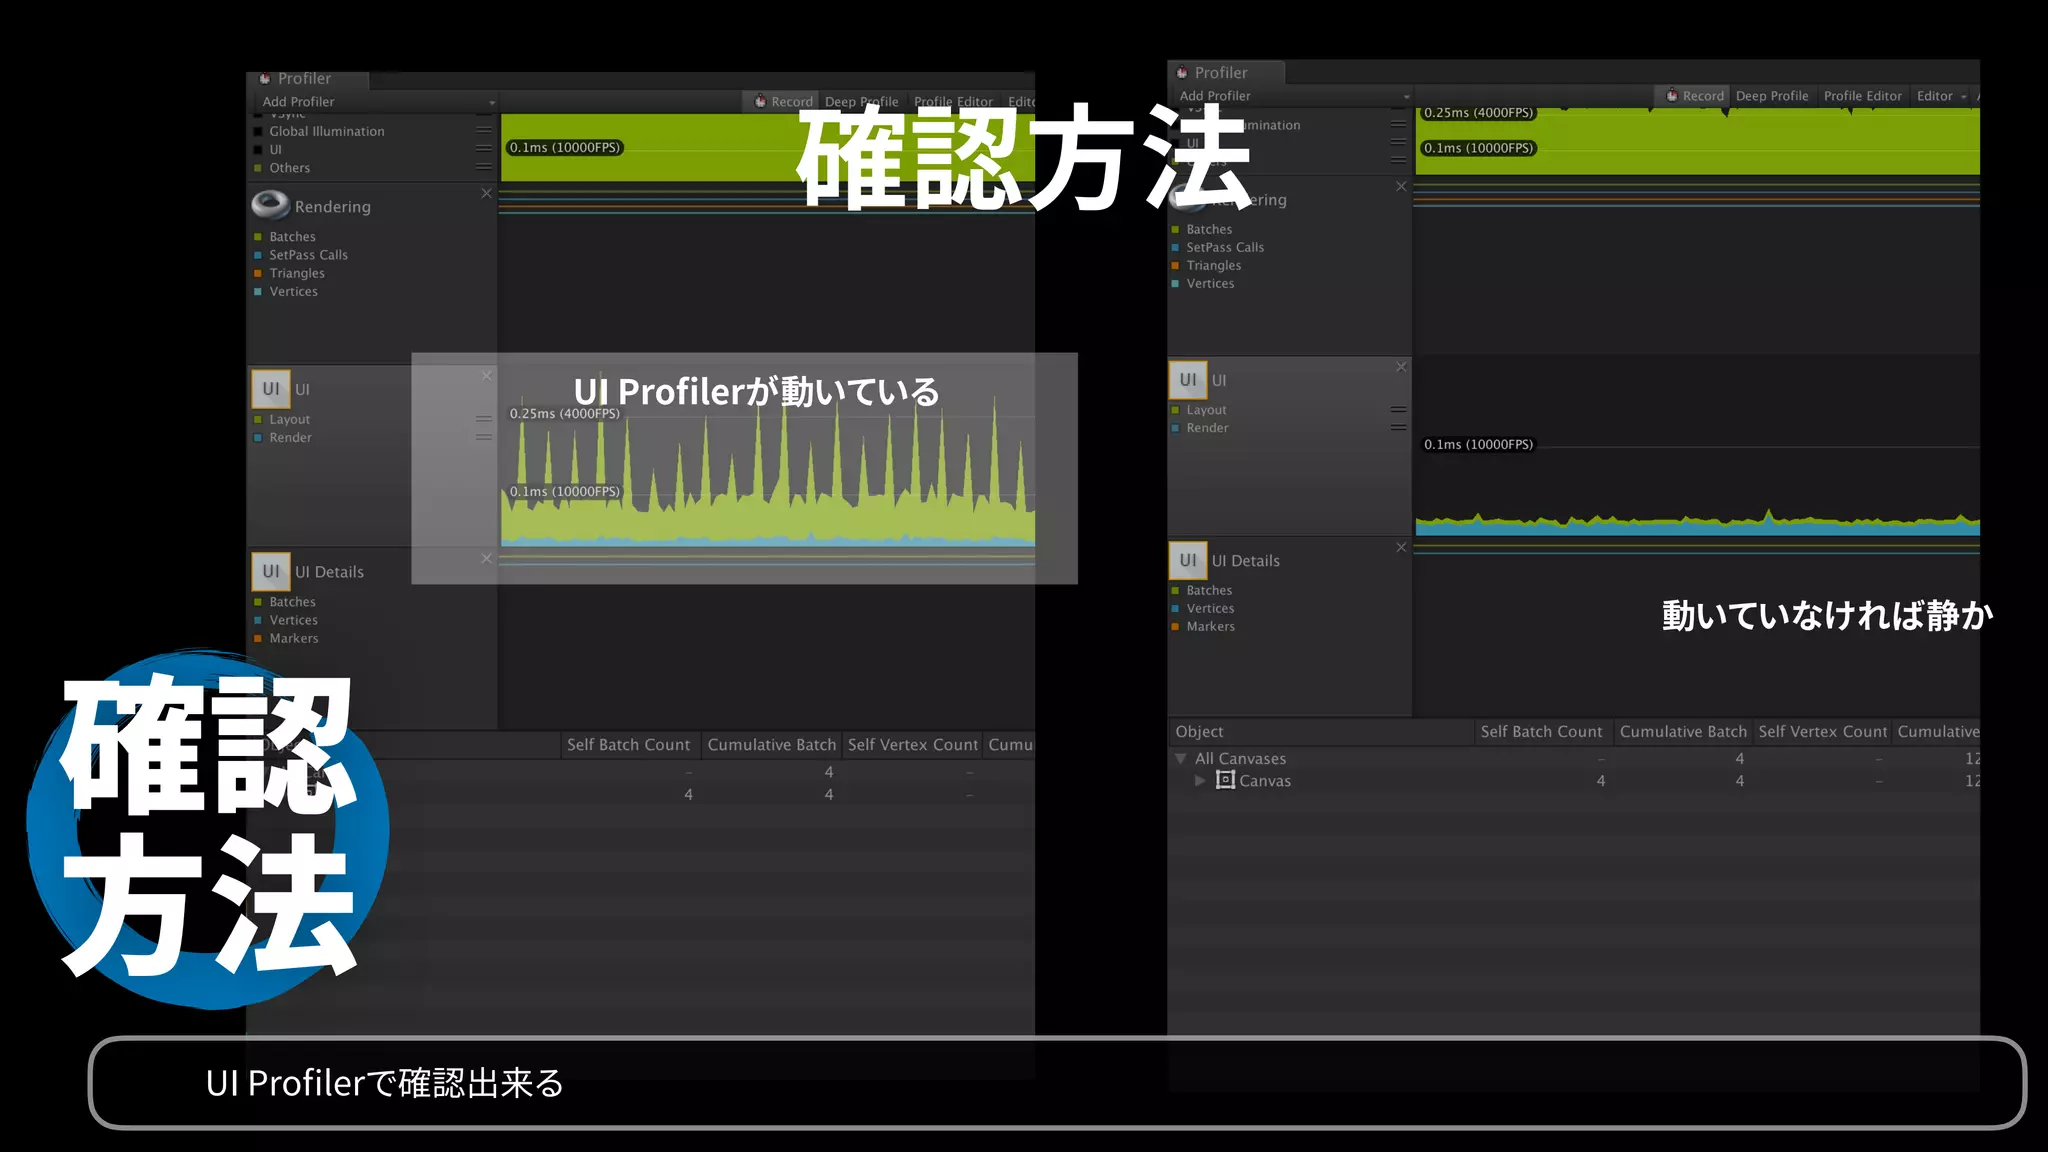
Task: Toggle Record button in left Profiler
Action: pos(783,101)
